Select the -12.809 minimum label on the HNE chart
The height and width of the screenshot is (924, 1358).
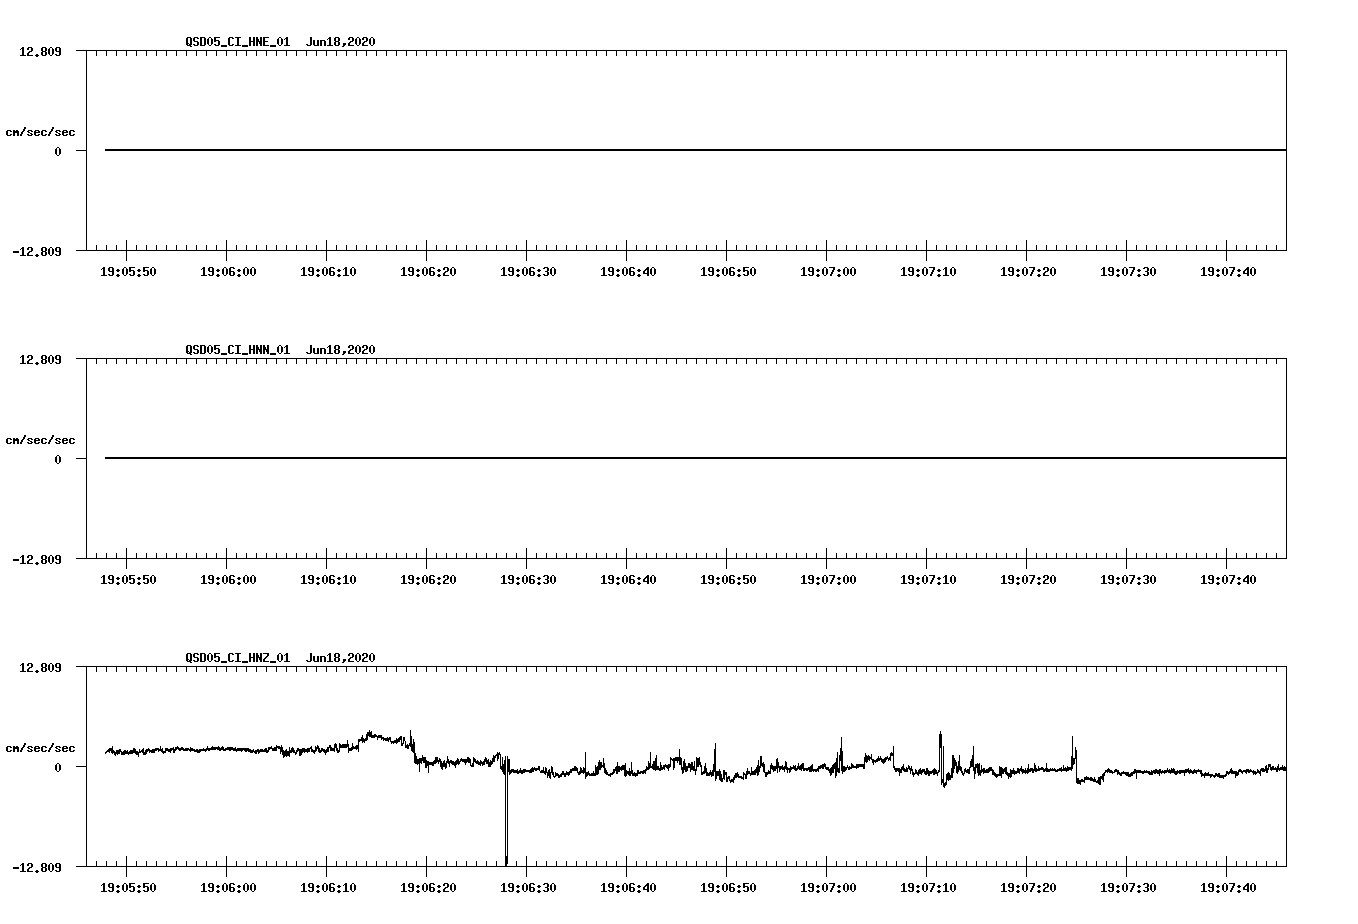[x=37, y=251]
